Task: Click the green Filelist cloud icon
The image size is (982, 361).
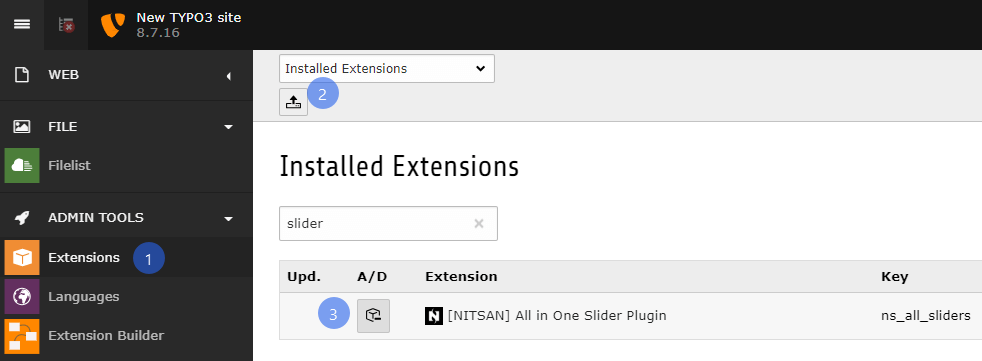Action: point(22,165)
